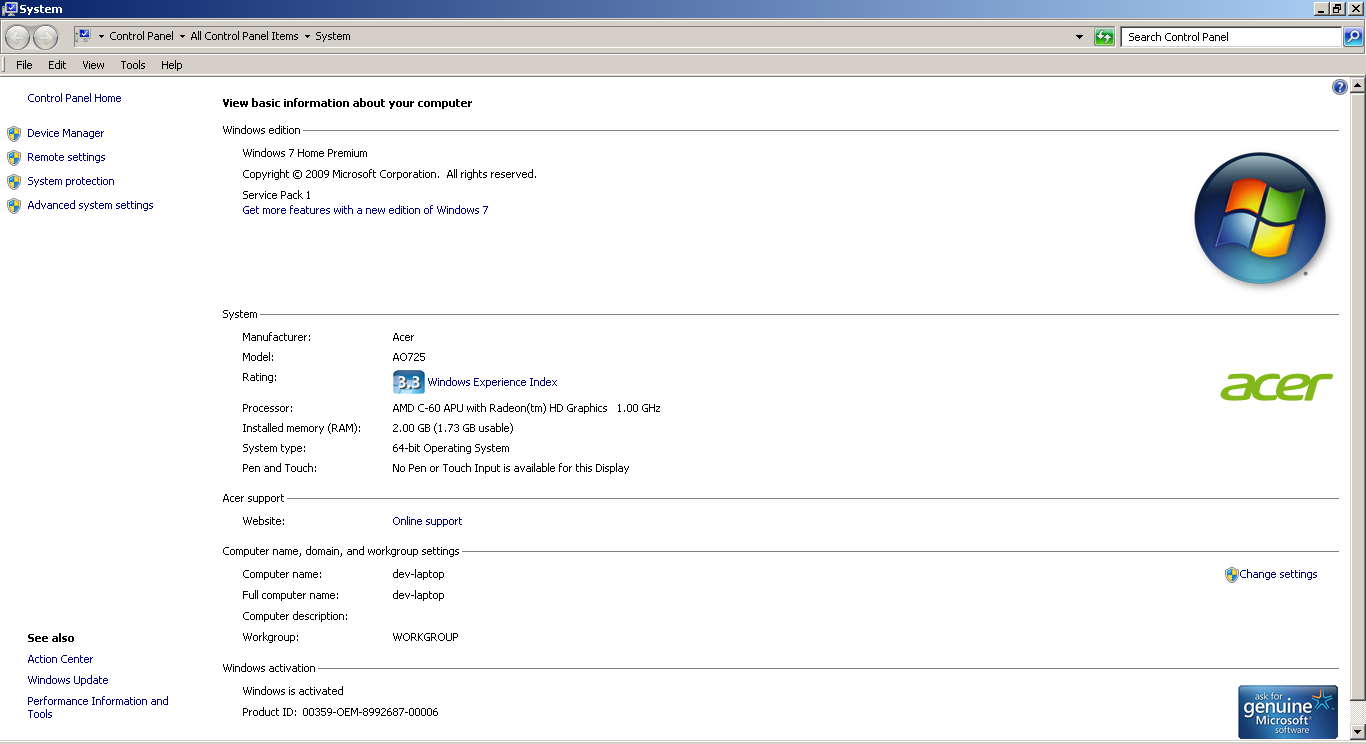This screenshot has height=744, width=1366.
Task: Click the Product ID number text
Action: point(370,712)
